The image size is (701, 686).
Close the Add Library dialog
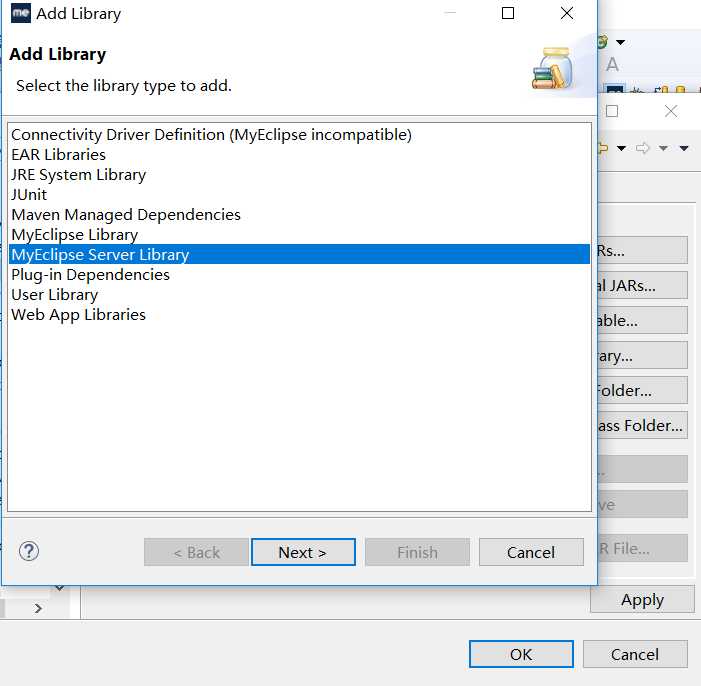pos(567,13)
